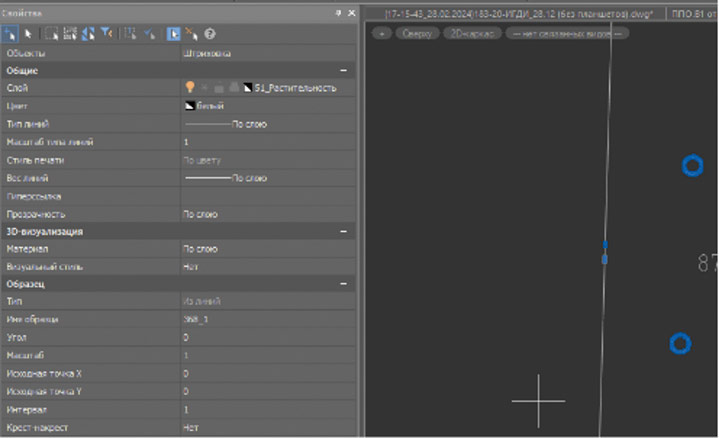719x438 pixels.
Task: Click the layer color swatch before 51_Растительность
Action: pyautogui.click(x=248, y=88)
